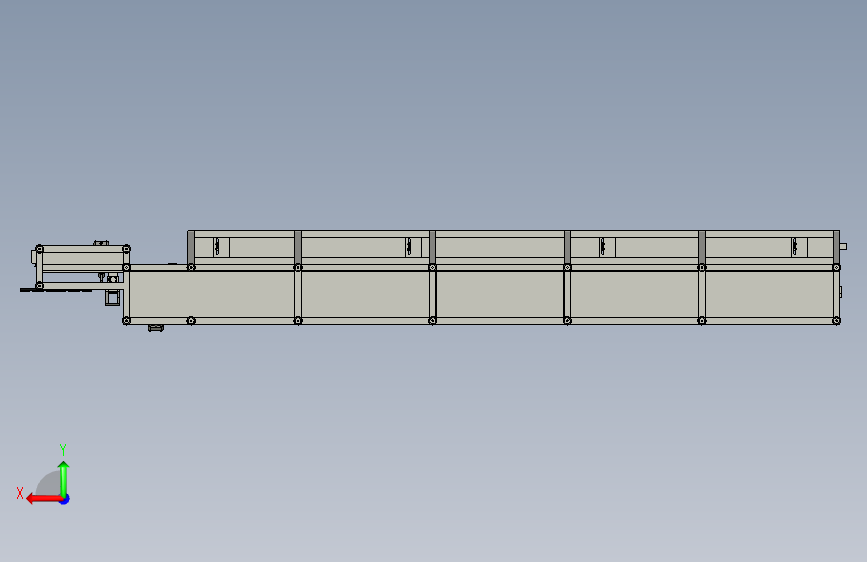867x562 pixels.
Task: Click the red "X" label on the triad
Action: (20, 493)
